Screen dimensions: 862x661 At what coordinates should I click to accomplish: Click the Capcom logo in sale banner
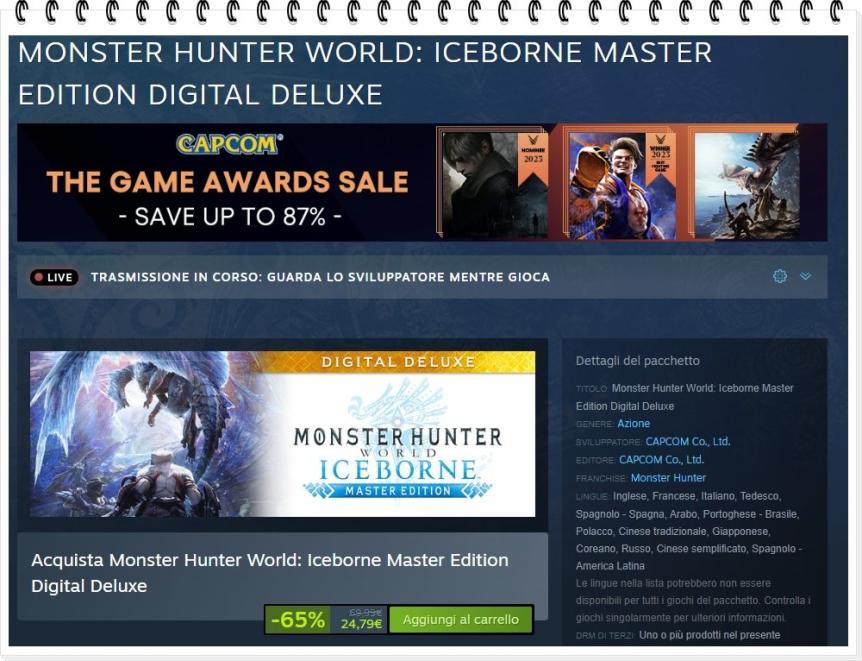click(x=229, y=144)
